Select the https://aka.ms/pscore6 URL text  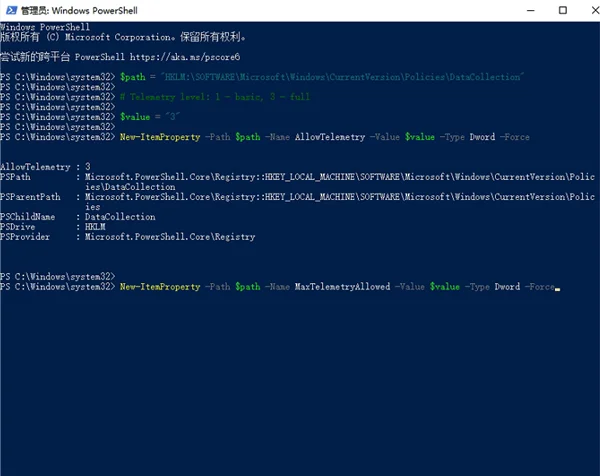(x=185, y=57)
